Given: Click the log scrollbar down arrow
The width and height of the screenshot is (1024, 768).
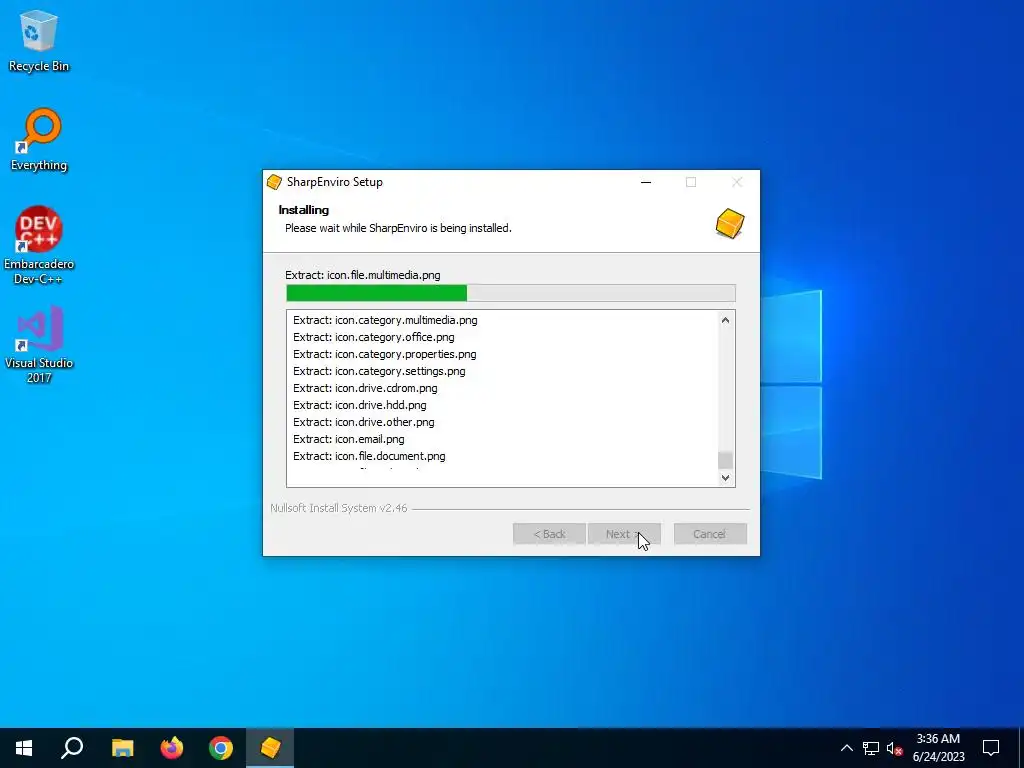Looking at the screenshot, I should coord(726,477).
